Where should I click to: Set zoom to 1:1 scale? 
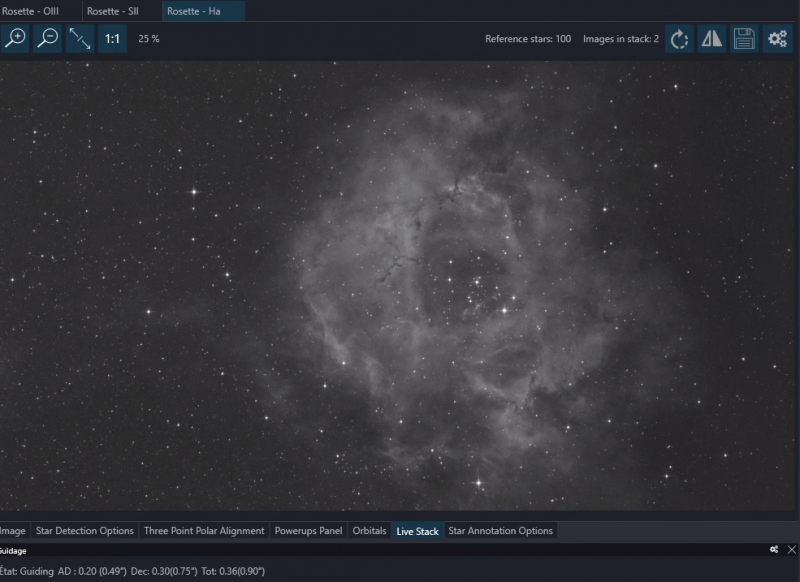112,38
